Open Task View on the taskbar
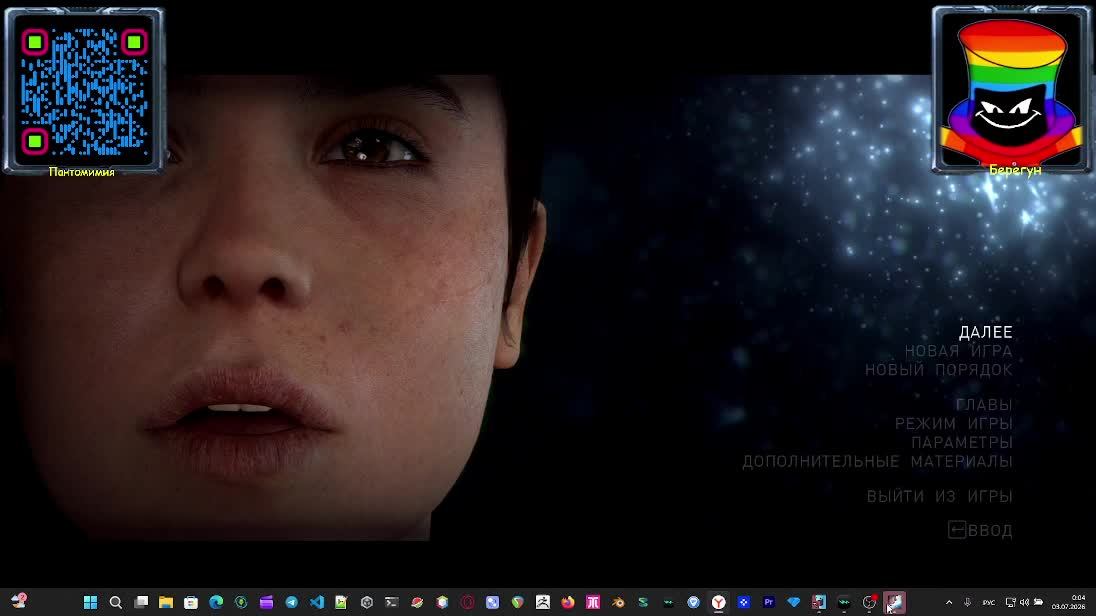 click(140, 602)
